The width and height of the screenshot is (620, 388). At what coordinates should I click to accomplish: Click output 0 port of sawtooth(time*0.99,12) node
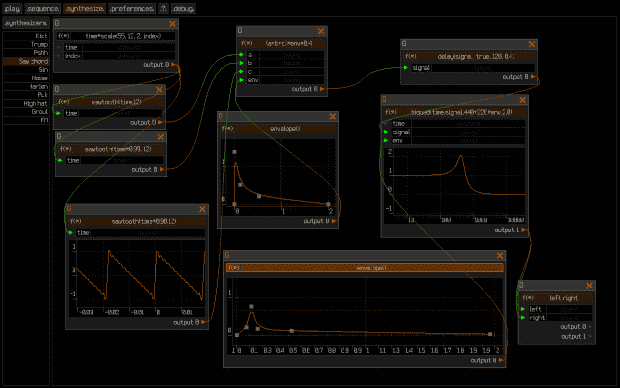161,169
